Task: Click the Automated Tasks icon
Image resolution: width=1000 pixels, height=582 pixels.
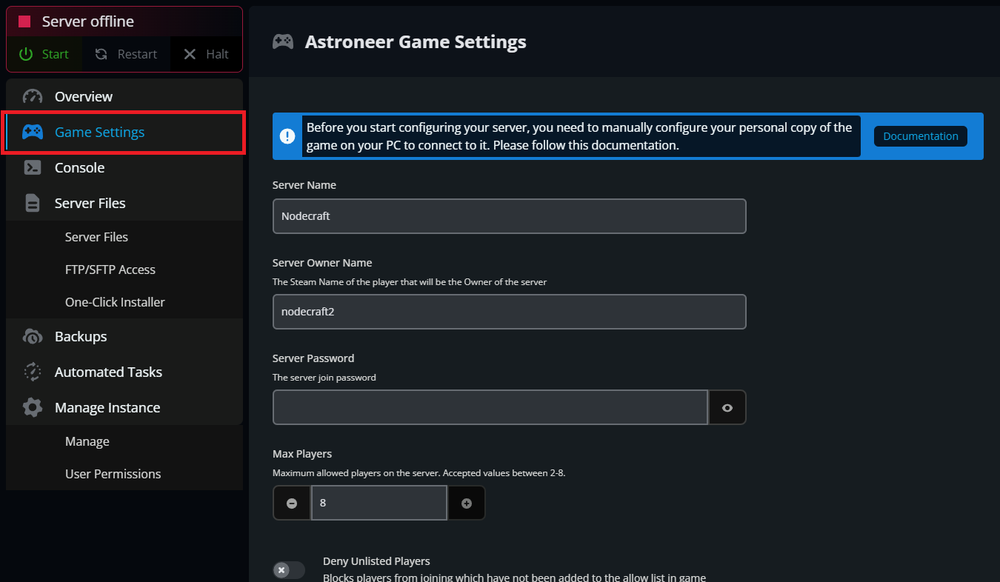Action: (34, 371)
